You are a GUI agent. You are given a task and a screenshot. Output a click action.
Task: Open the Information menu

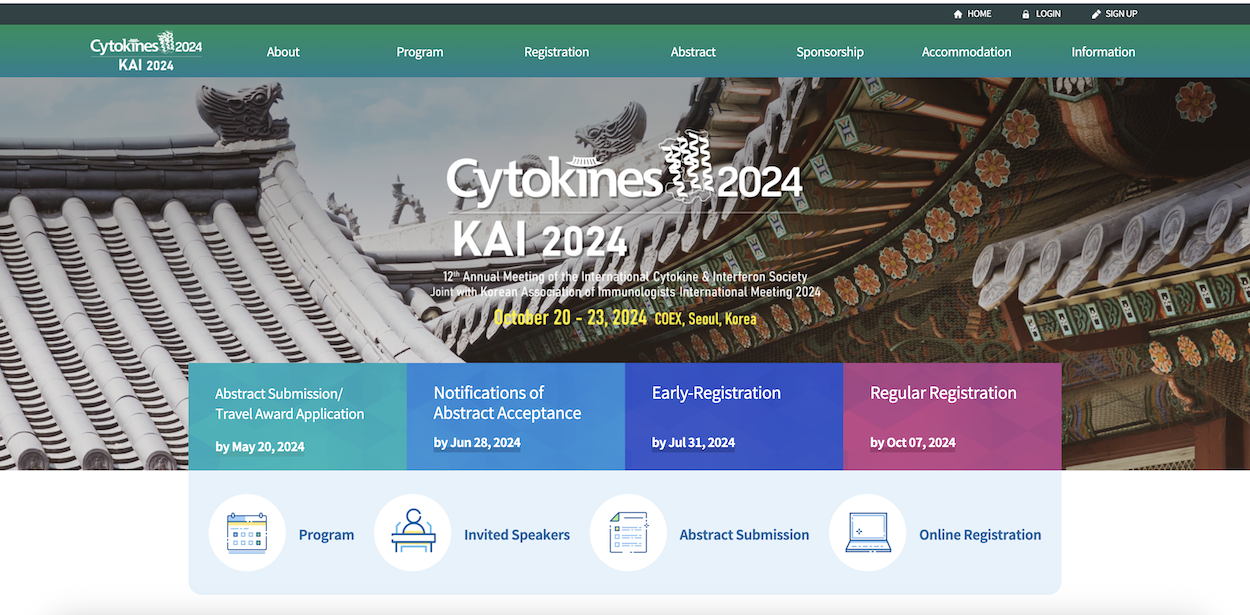[x=1103, y=52]
